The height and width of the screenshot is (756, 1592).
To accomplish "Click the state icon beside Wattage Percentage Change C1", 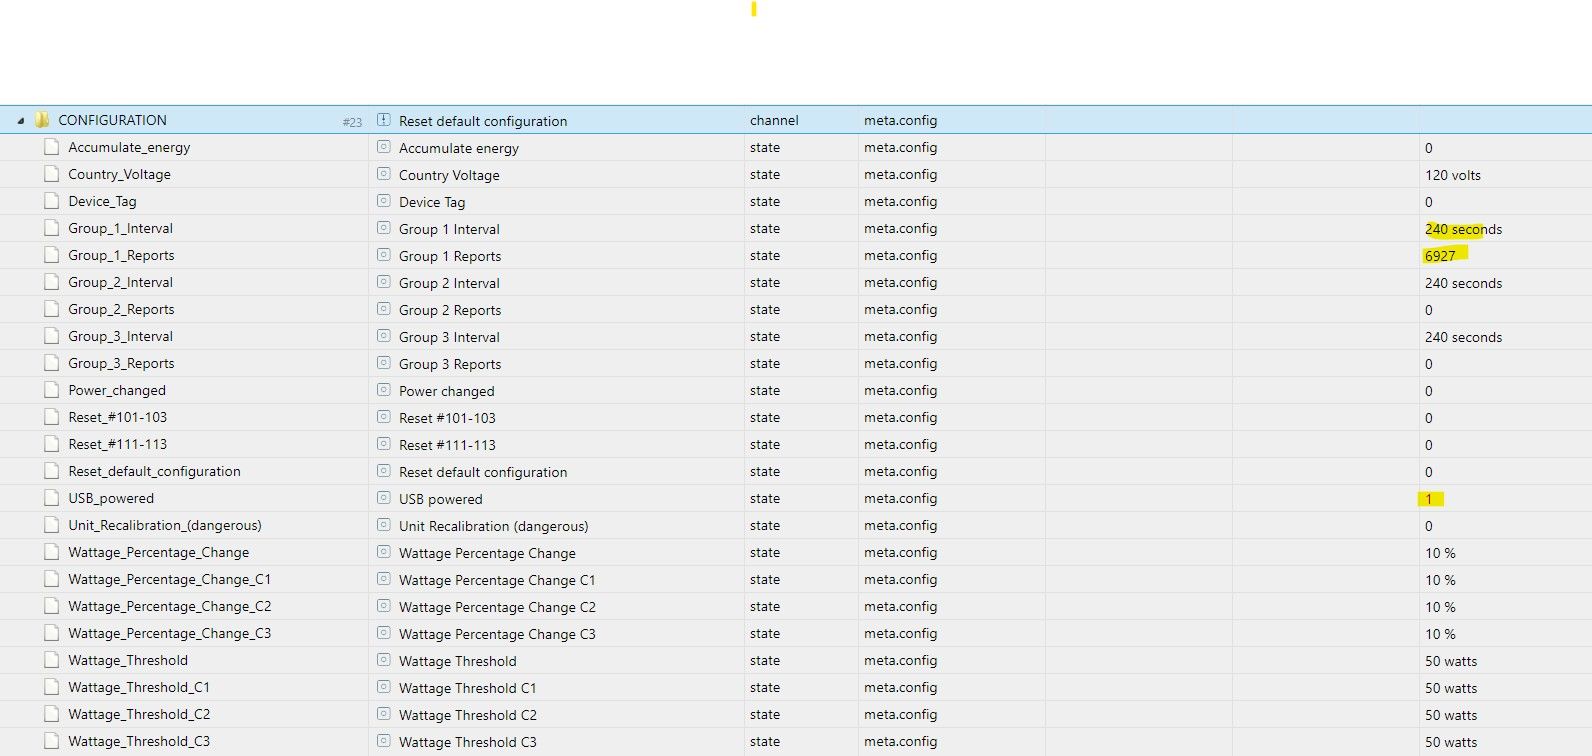I will tap(383, 579).
